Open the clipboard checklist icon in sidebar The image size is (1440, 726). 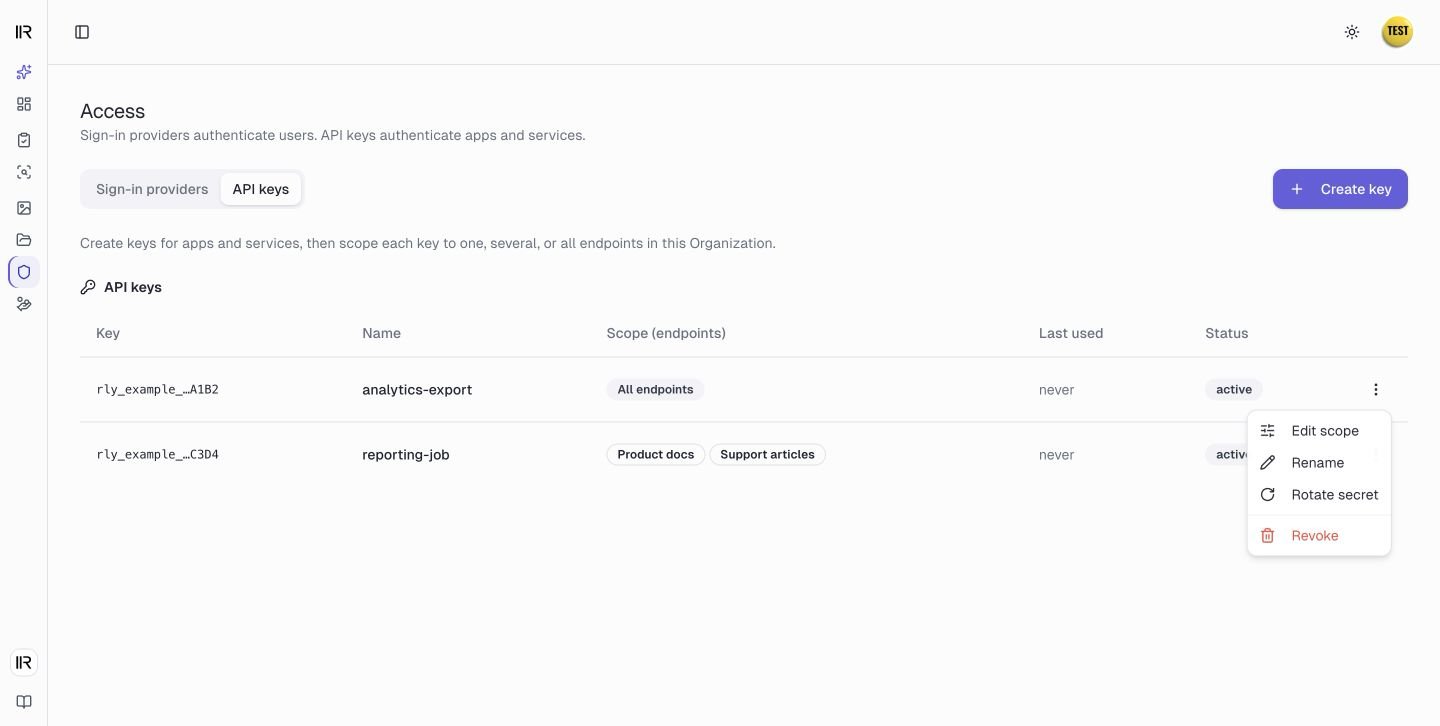pos(24,140)
